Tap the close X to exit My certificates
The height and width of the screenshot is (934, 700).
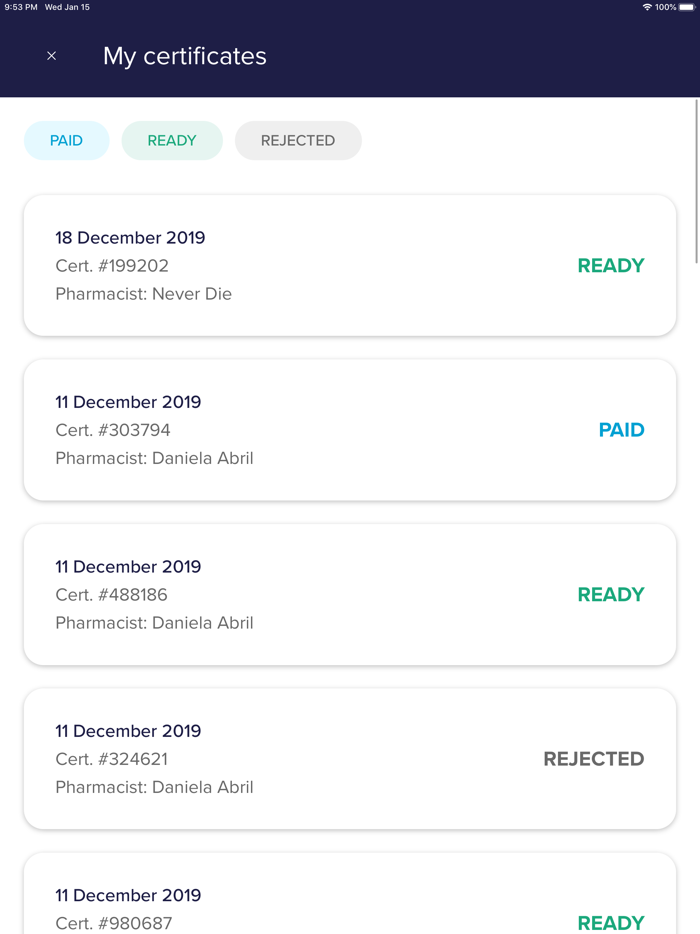(x=51, y=56)
